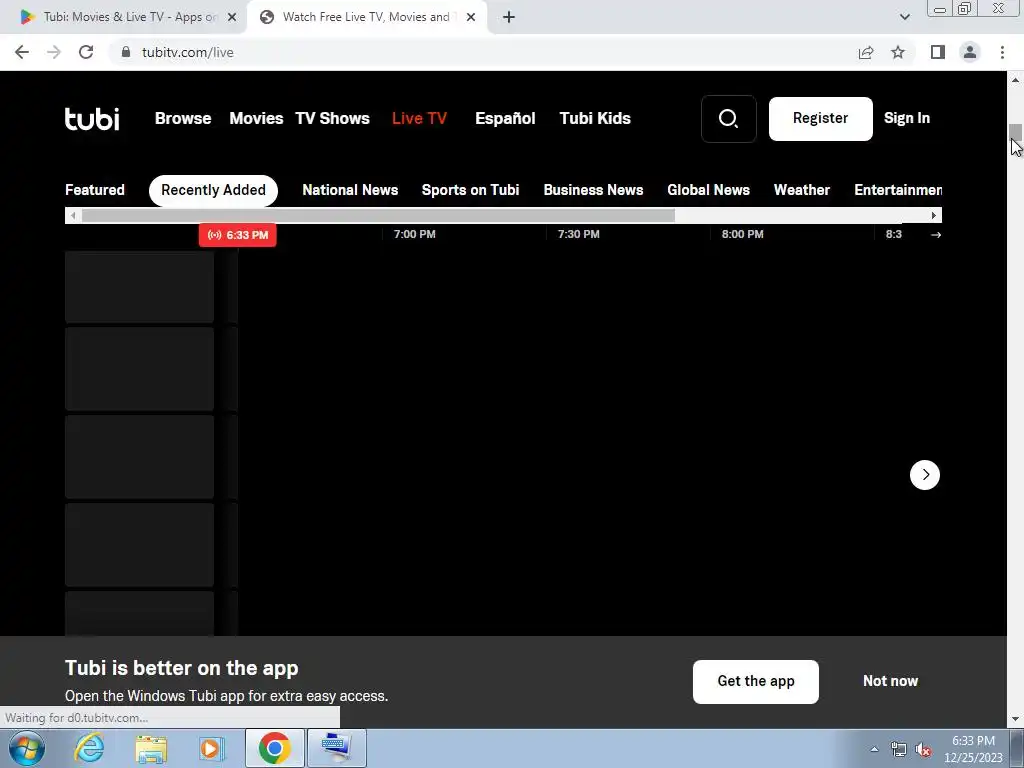Screen dimensions: 1024x768
Task: Click the 7:30 PM schedule time label
Action: [579, 234]
